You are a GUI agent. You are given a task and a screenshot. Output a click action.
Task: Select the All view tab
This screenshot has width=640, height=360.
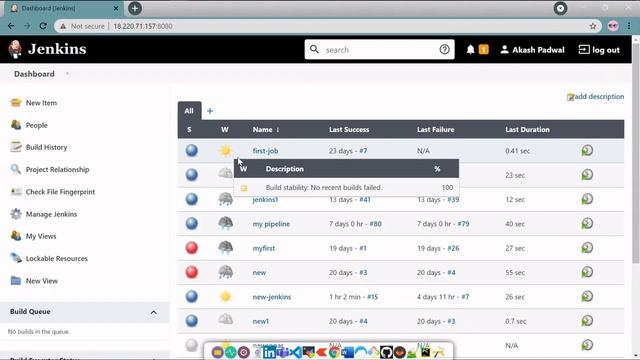(x=189, y=111)
